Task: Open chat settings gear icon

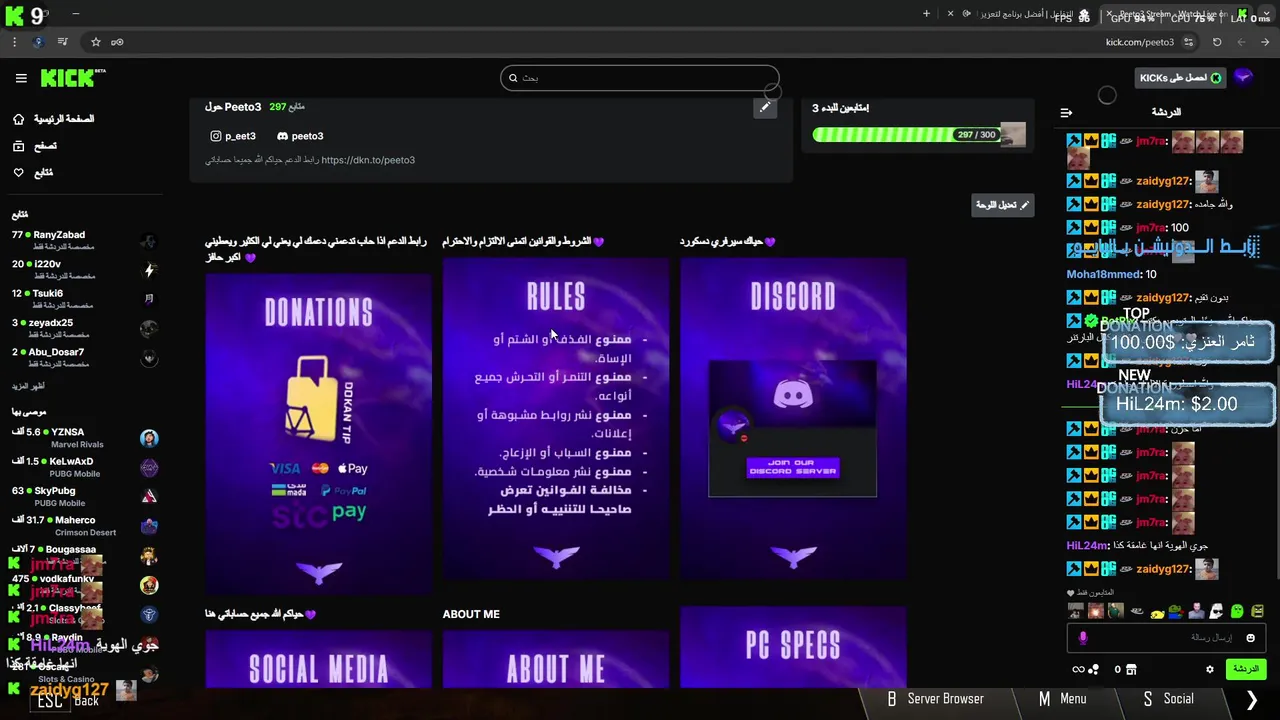Action: pyautogui.click(x=1209, y=669)
